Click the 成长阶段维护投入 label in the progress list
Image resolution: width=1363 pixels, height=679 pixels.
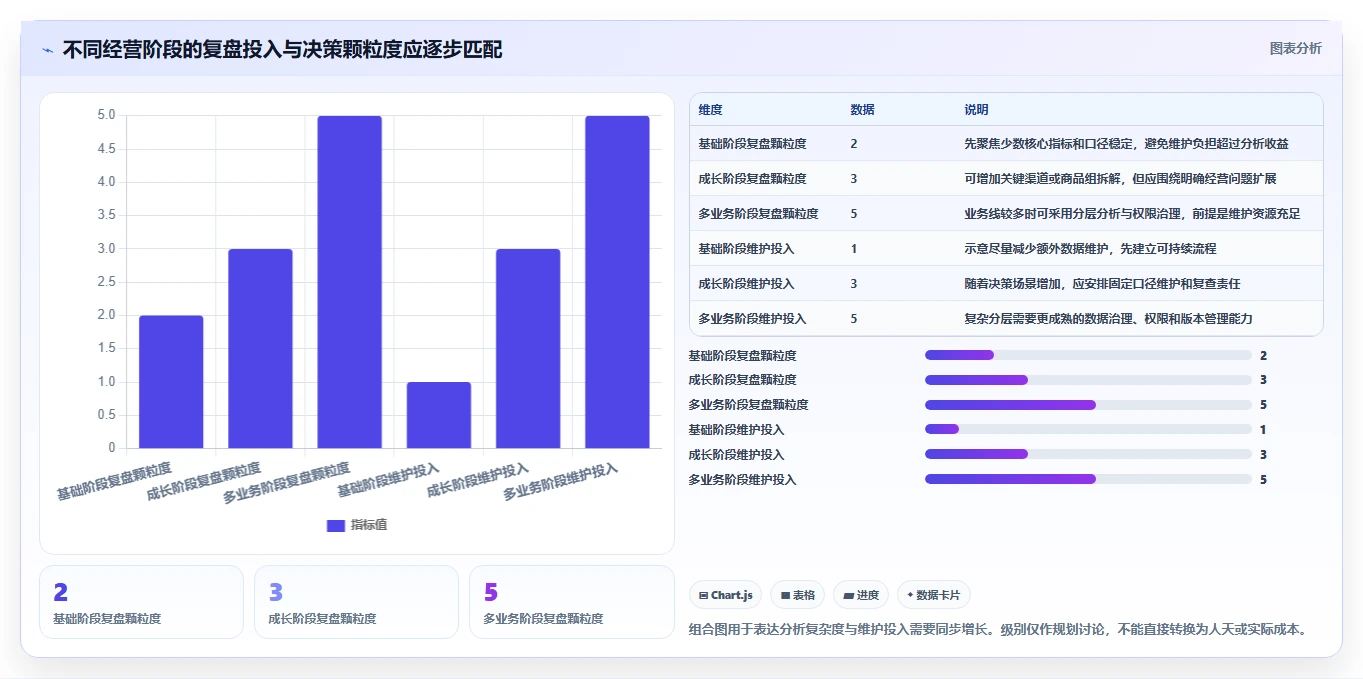pos(736,455)
